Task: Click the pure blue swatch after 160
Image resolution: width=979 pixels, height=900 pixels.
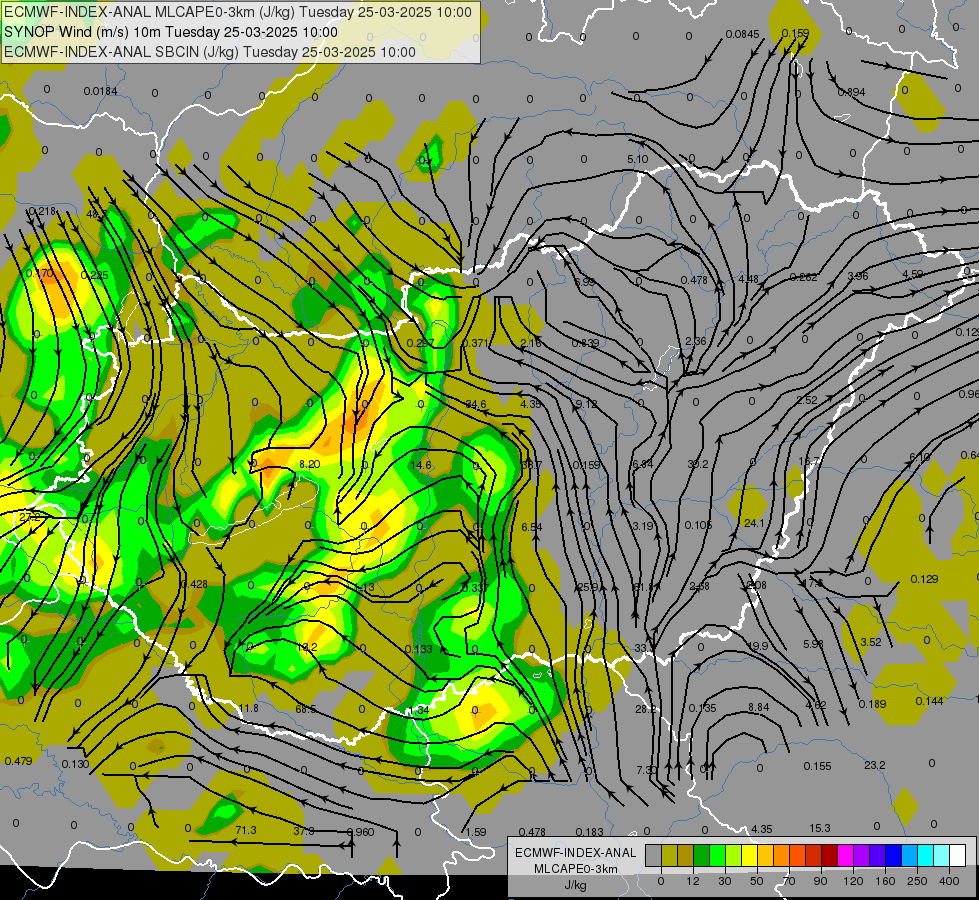Action: coord(893,855)
